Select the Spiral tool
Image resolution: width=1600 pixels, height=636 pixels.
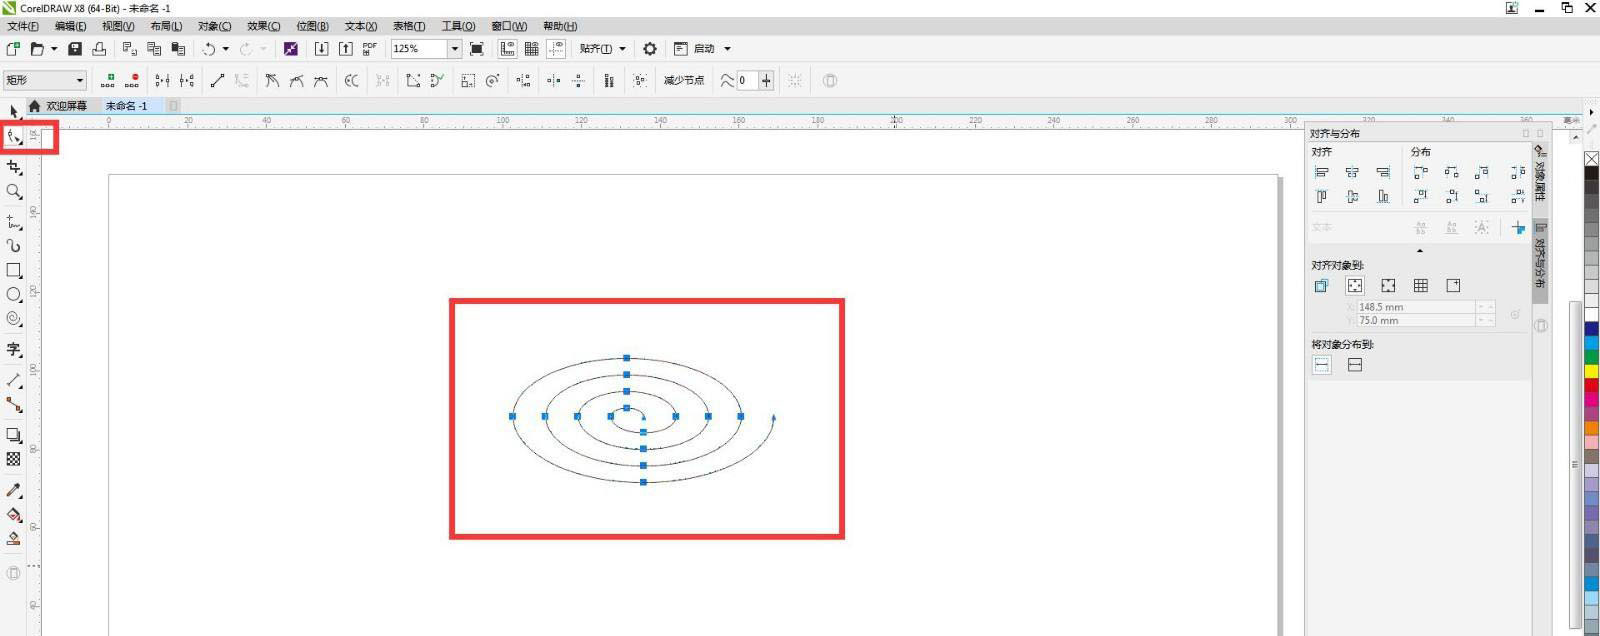(14, 319)
